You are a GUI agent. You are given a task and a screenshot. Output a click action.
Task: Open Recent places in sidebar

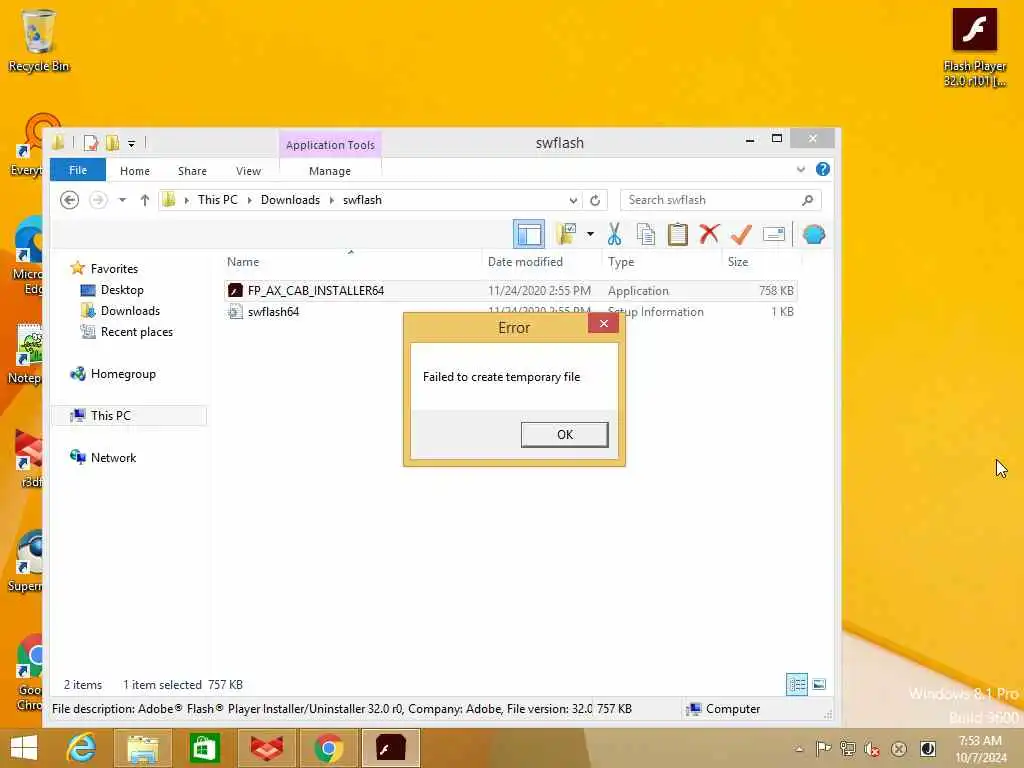(136, 332)
